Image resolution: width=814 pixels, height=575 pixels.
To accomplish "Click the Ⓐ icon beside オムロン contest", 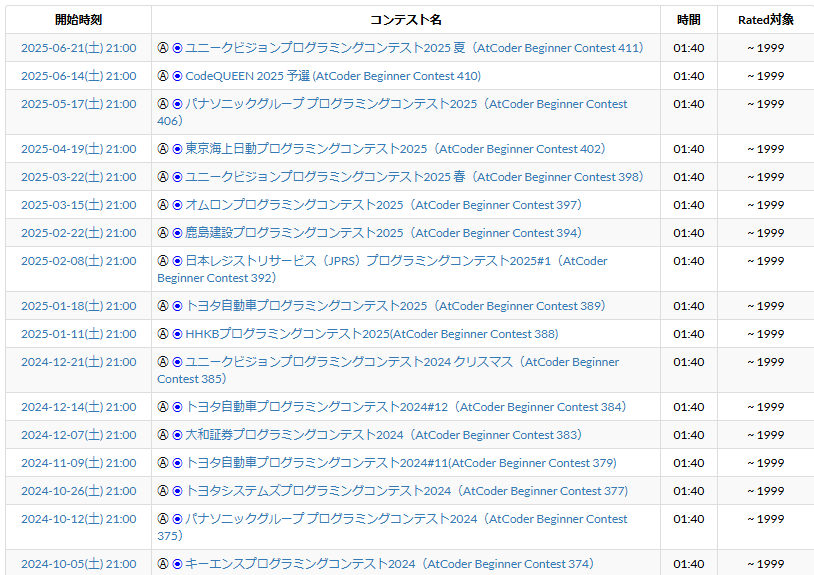I will point(163,205).
